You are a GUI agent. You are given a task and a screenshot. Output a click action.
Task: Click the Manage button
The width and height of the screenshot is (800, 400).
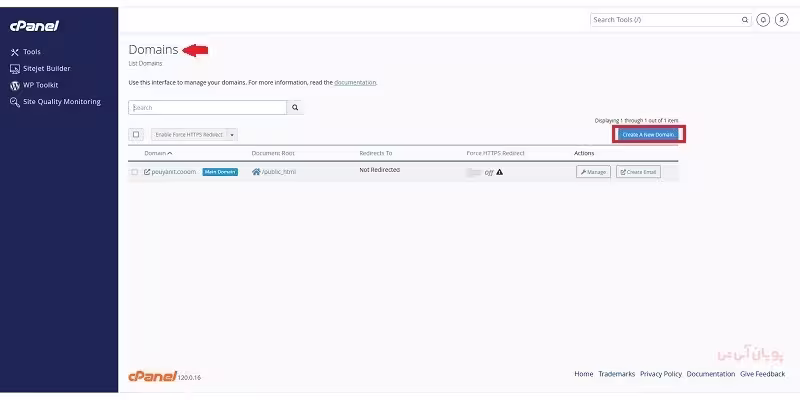tap(593, 172)
